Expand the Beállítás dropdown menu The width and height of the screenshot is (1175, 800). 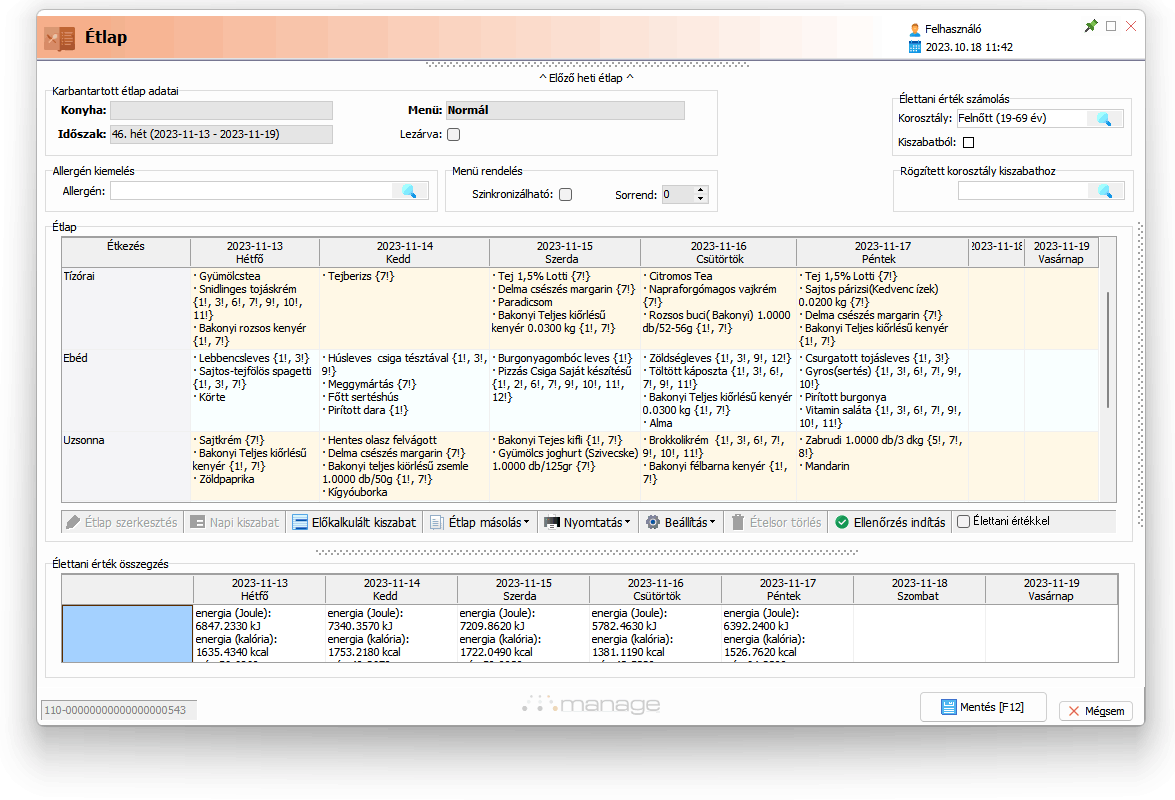[x=681, y=522]
